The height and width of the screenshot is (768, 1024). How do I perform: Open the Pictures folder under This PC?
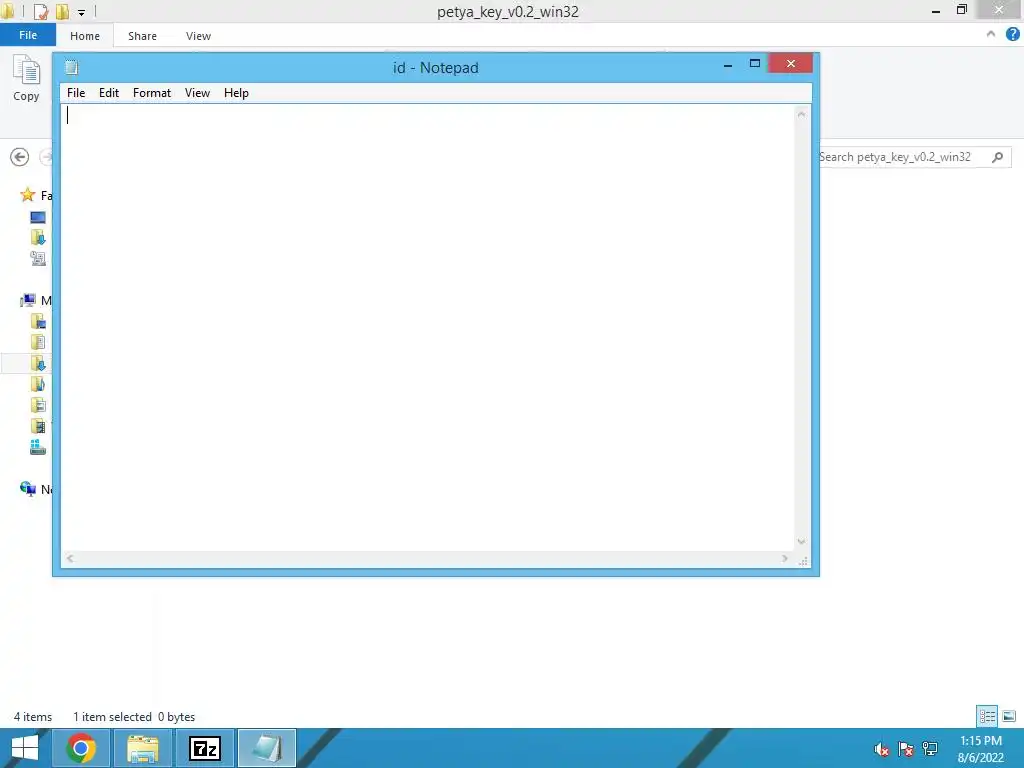(38, 405)
